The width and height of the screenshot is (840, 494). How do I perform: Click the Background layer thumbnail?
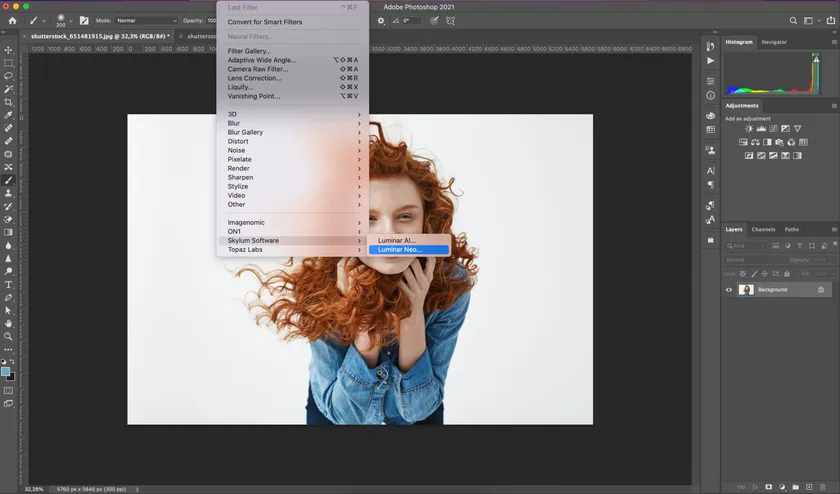coord(746,290)
